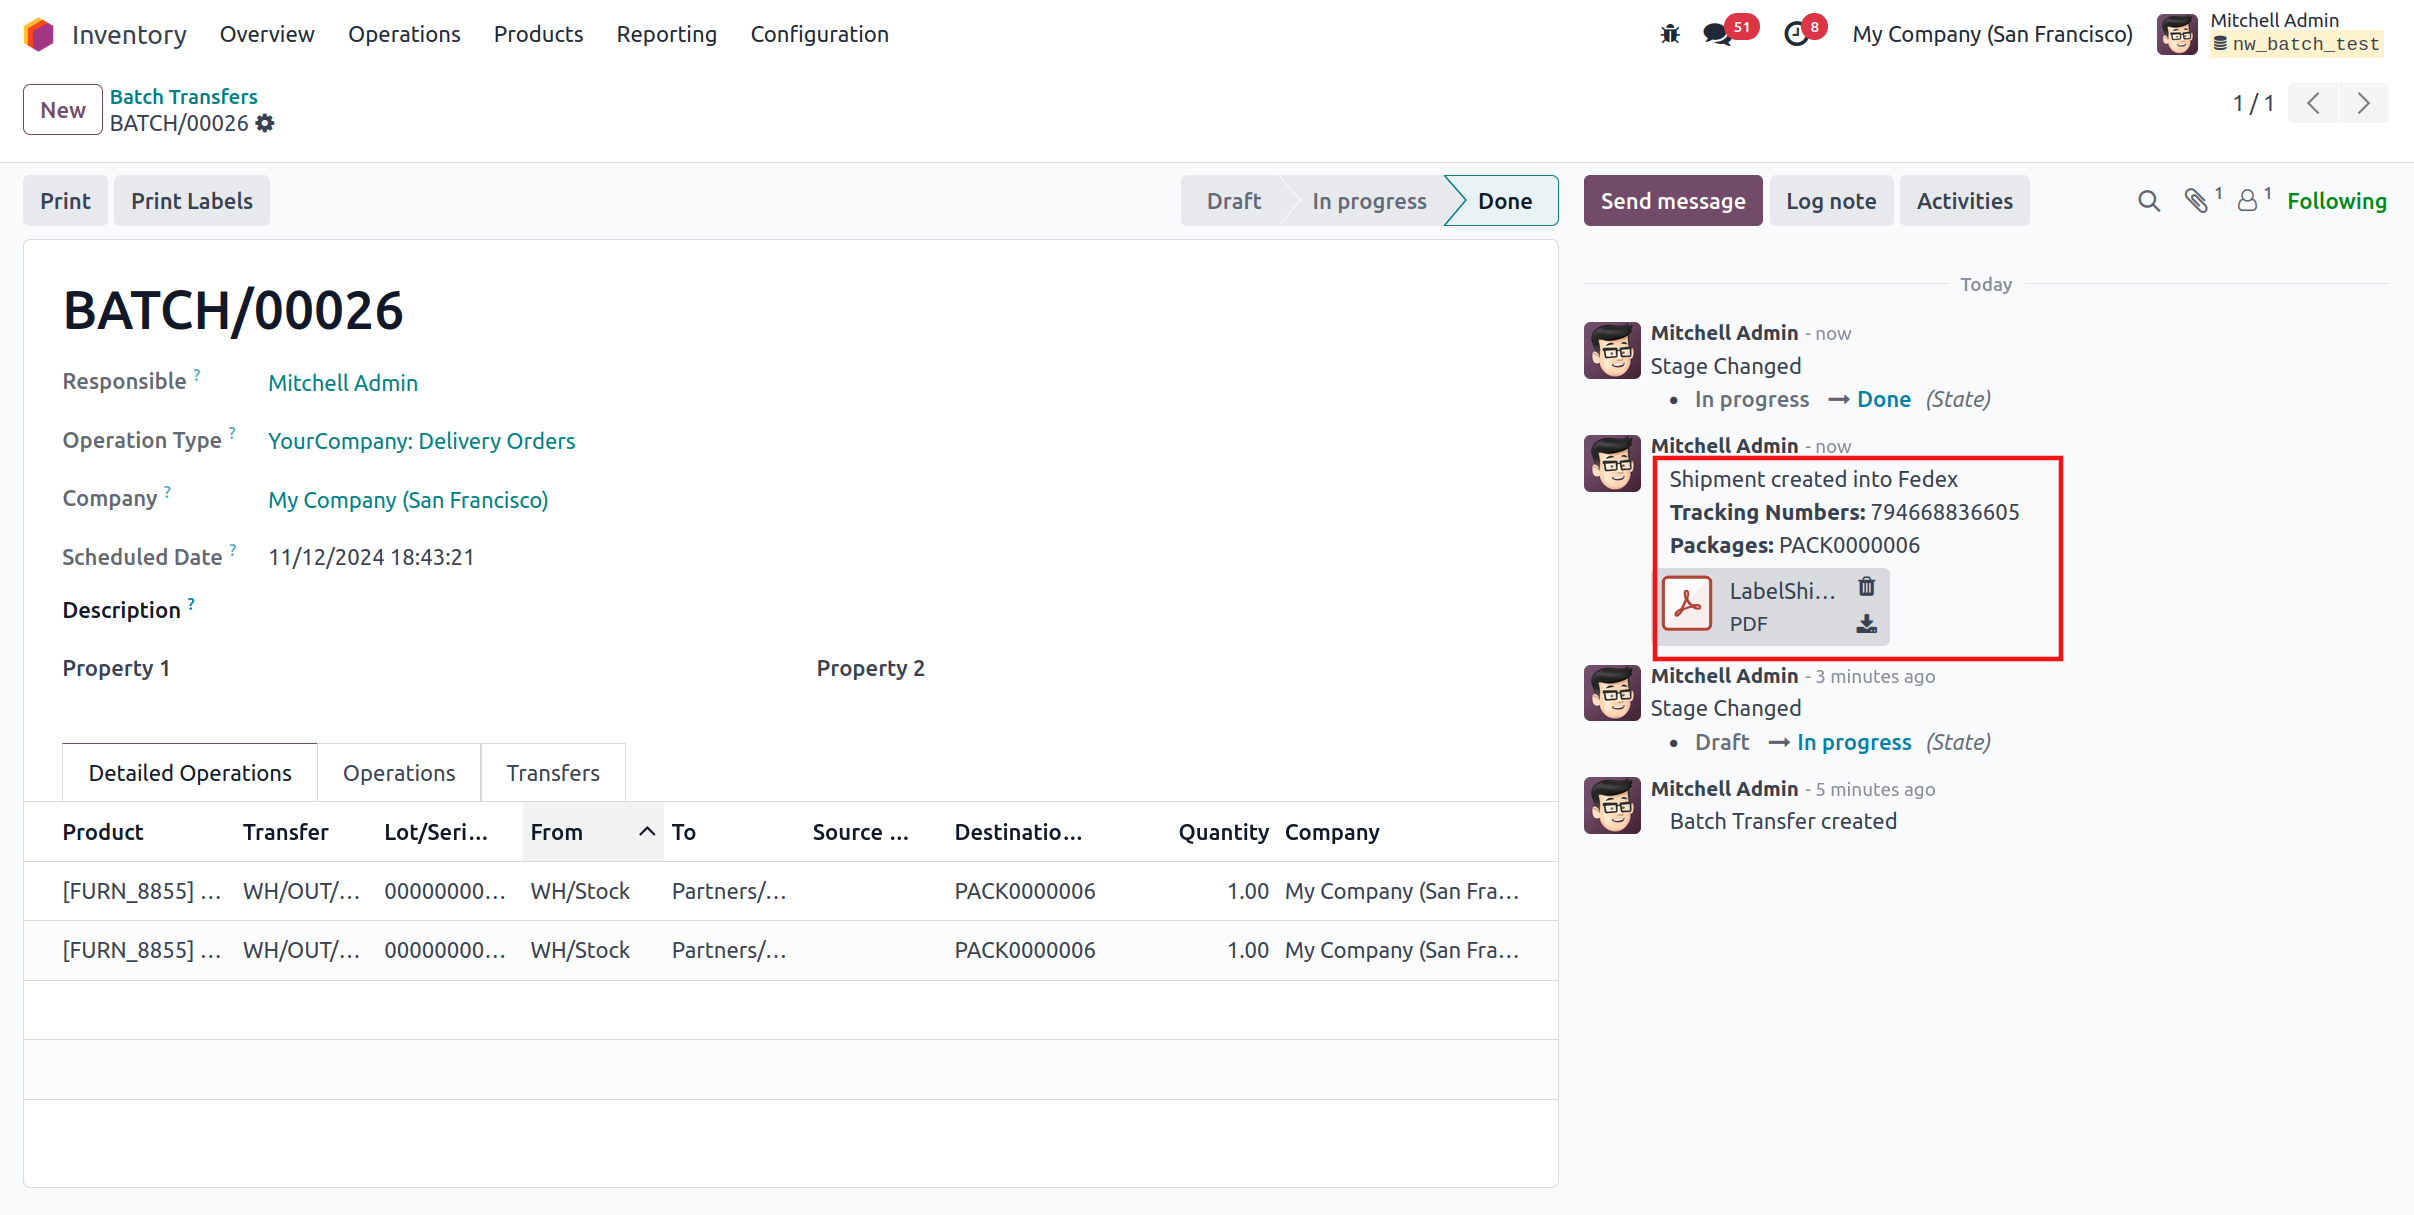2414x1215 pixels.
Task: Show followers list icon
Action: click(2247, 201)
